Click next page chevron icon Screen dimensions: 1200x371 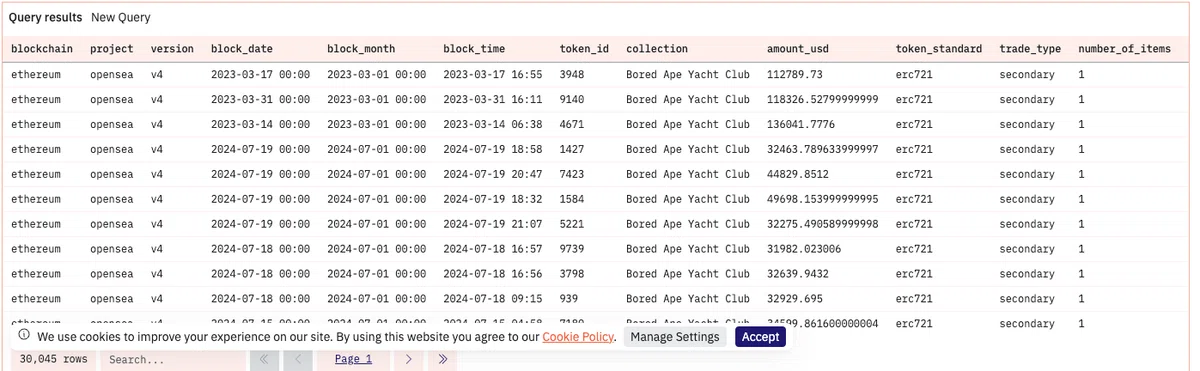tap(408, 359)
